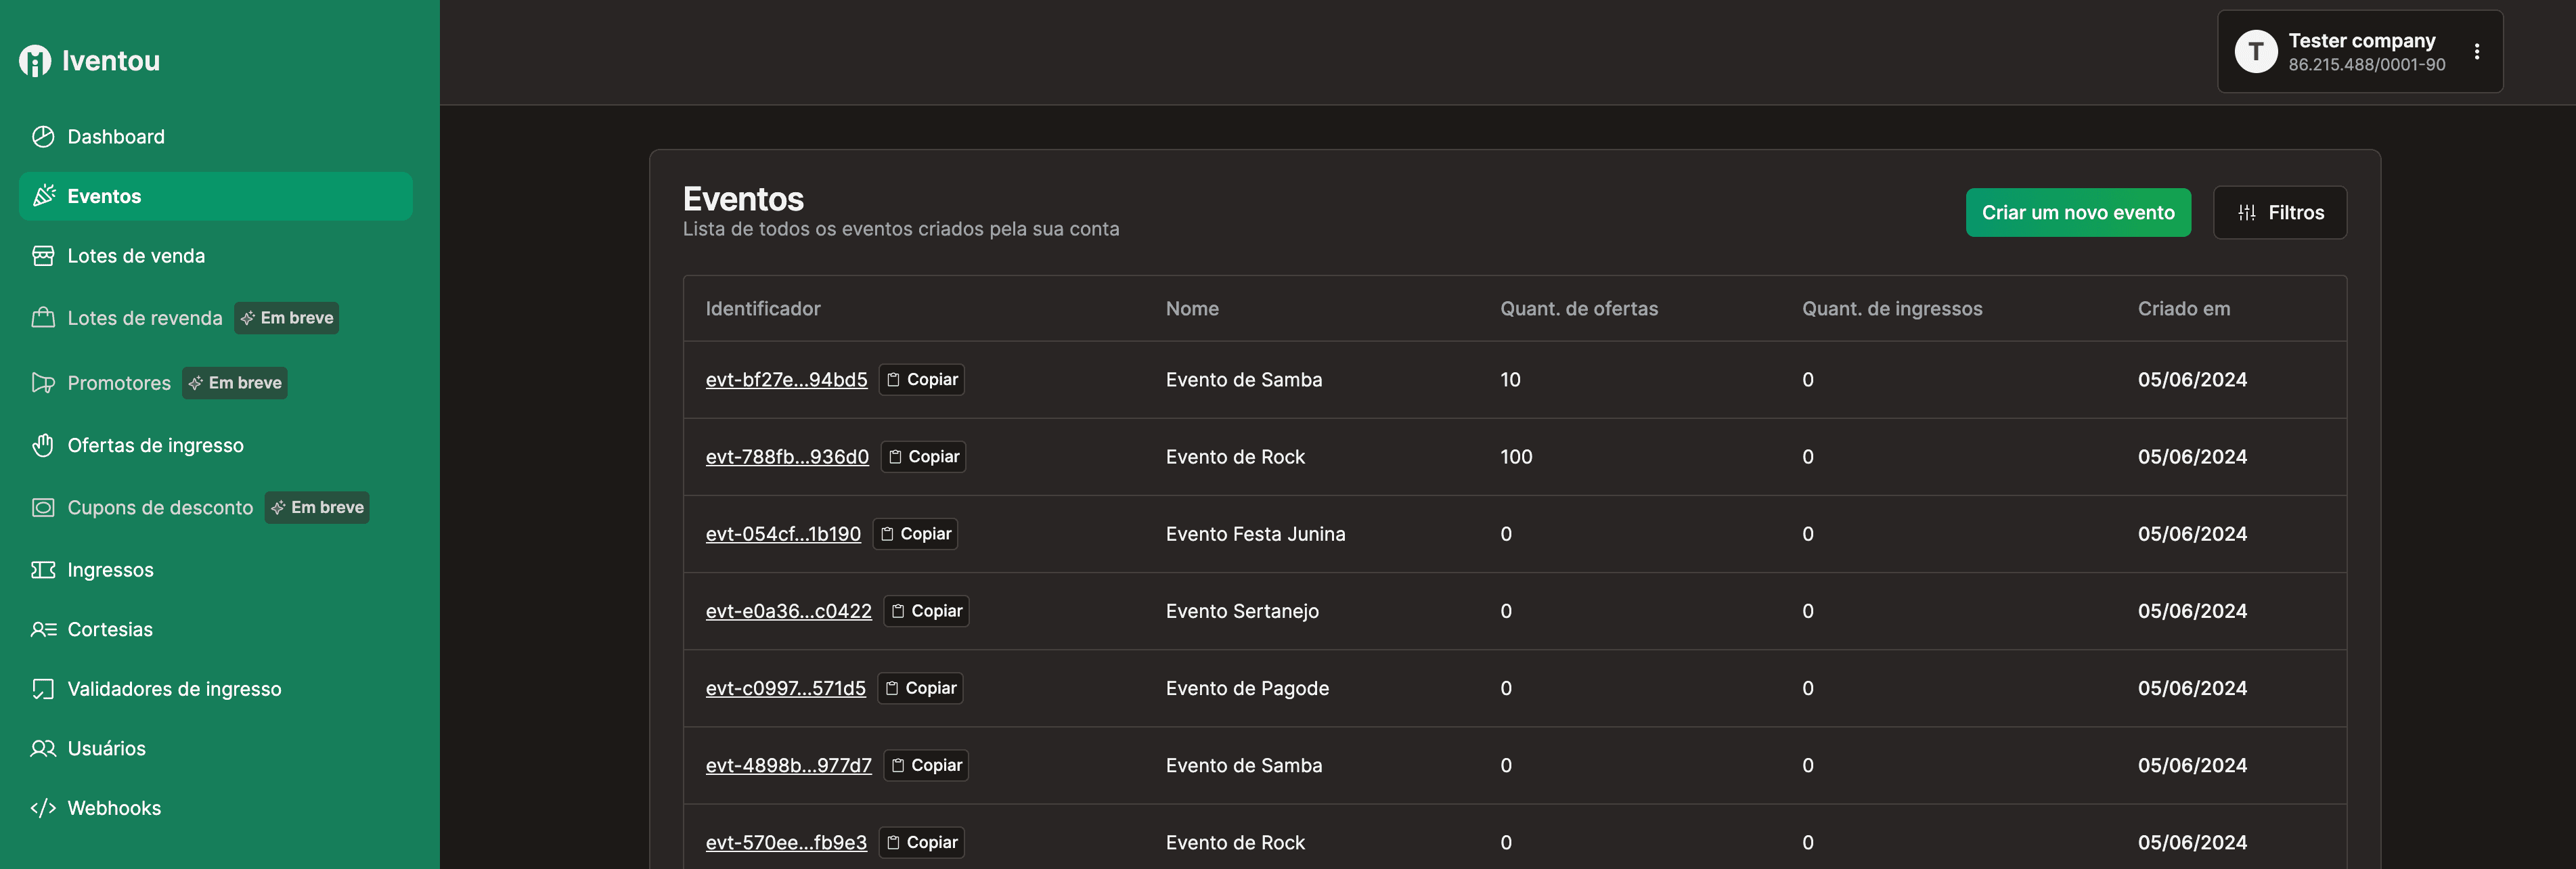The image size is (2576, 869).
Task: Click the Iventou logo icon
Action: (x=35, y=61)
